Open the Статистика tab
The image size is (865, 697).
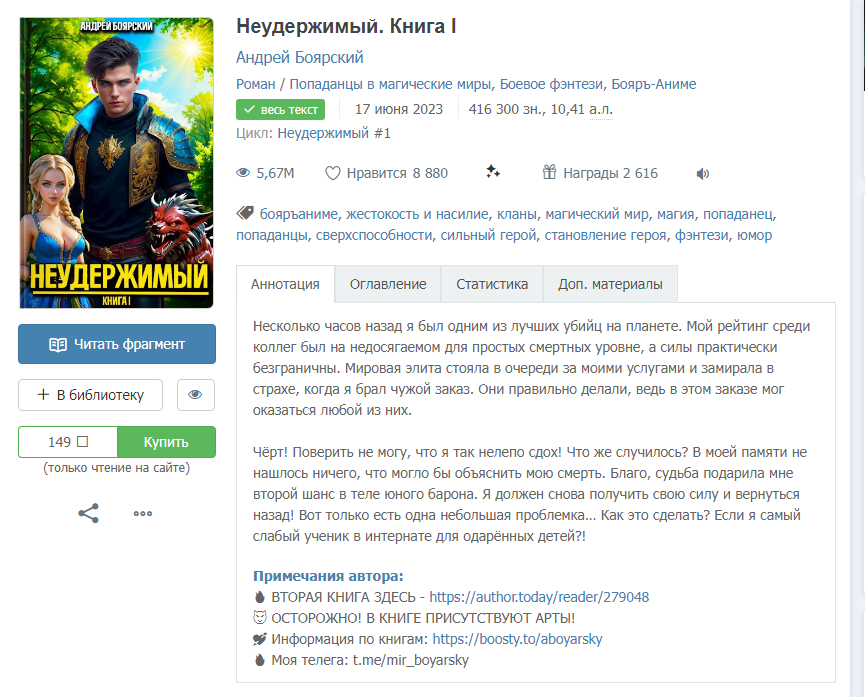coord(492,284)
